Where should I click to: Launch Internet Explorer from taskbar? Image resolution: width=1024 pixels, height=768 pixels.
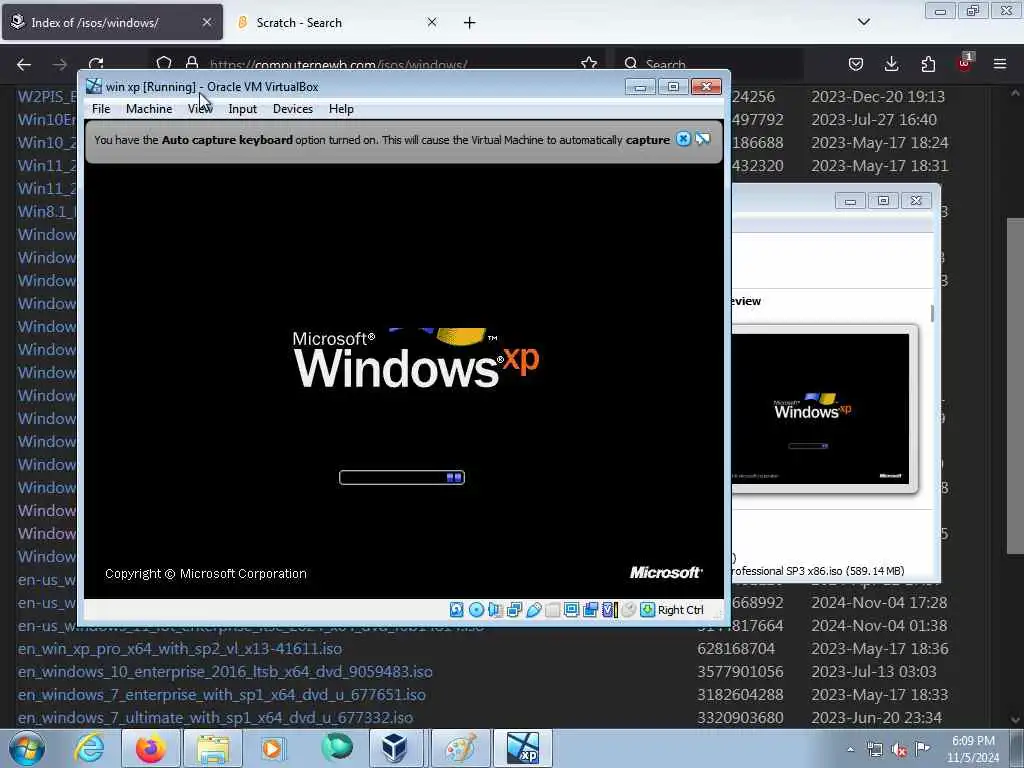click(89, 748)
